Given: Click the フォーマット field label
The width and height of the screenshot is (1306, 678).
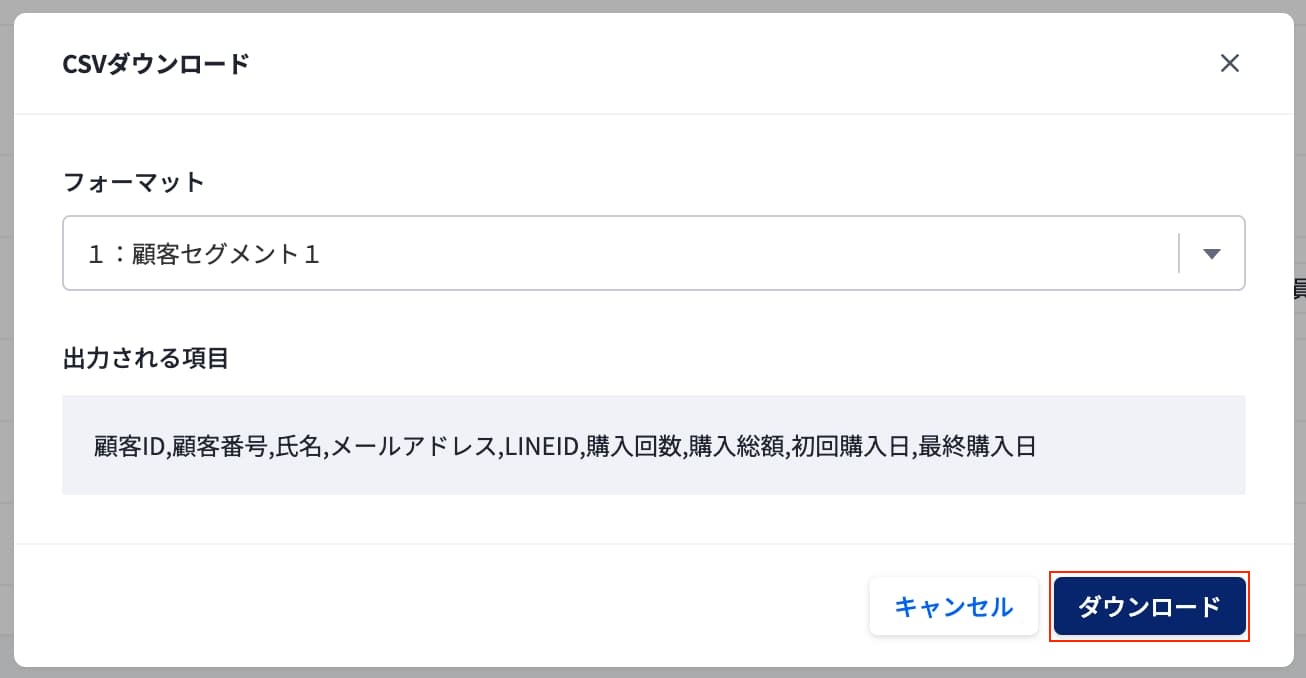Looking at the screenshot, I should tap(133, 182).
